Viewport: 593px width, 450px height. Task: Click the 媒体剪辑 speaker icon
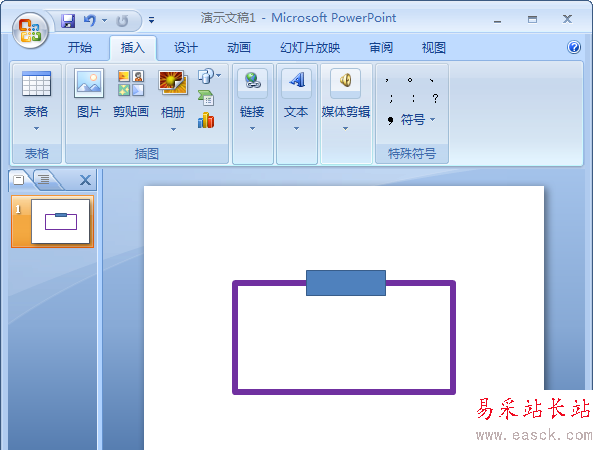[x=345, y=81]
